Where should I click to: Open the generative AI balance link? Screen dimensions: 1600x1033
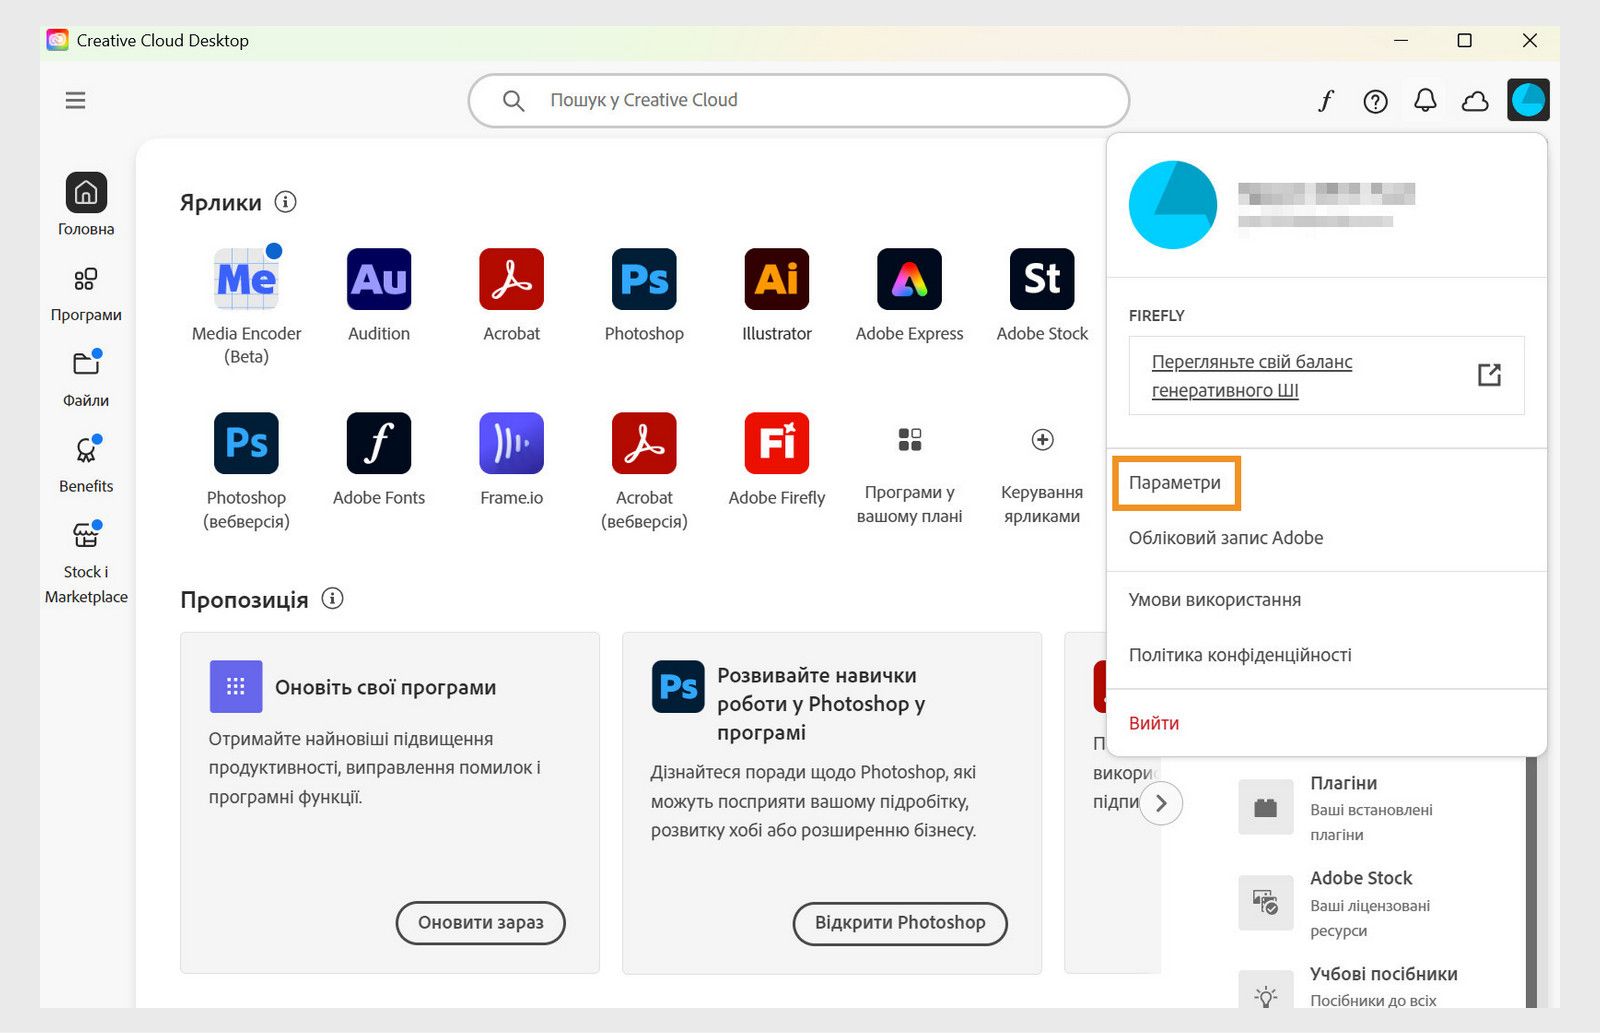(1251, 375)
